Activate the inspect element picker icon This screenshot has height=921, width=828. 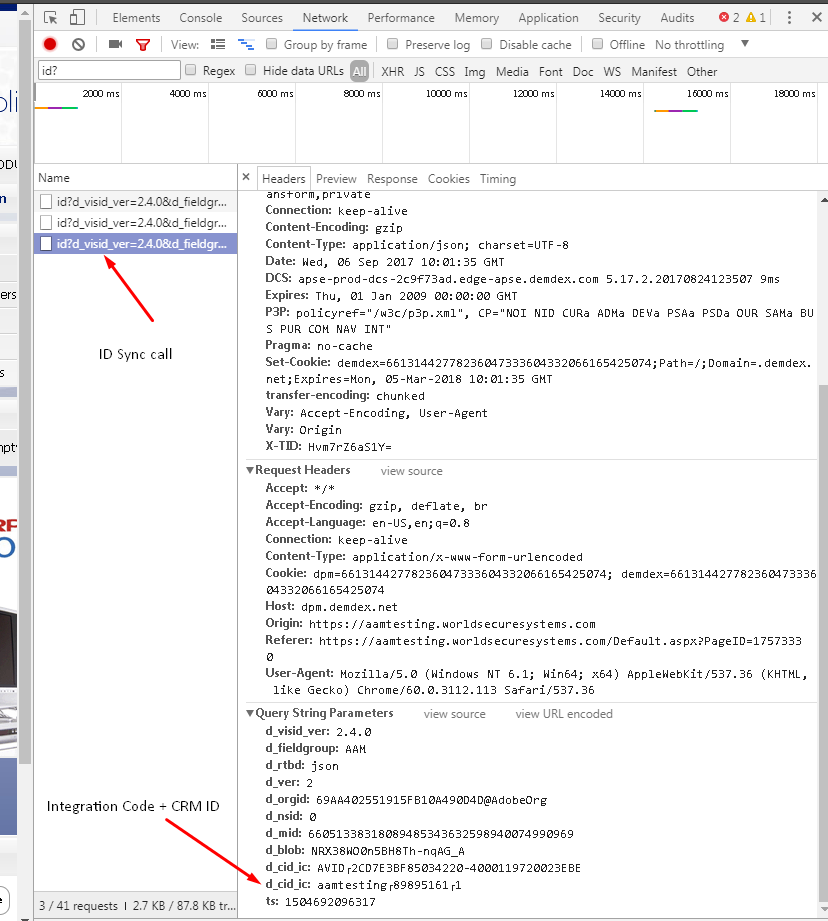click(51, 18)
